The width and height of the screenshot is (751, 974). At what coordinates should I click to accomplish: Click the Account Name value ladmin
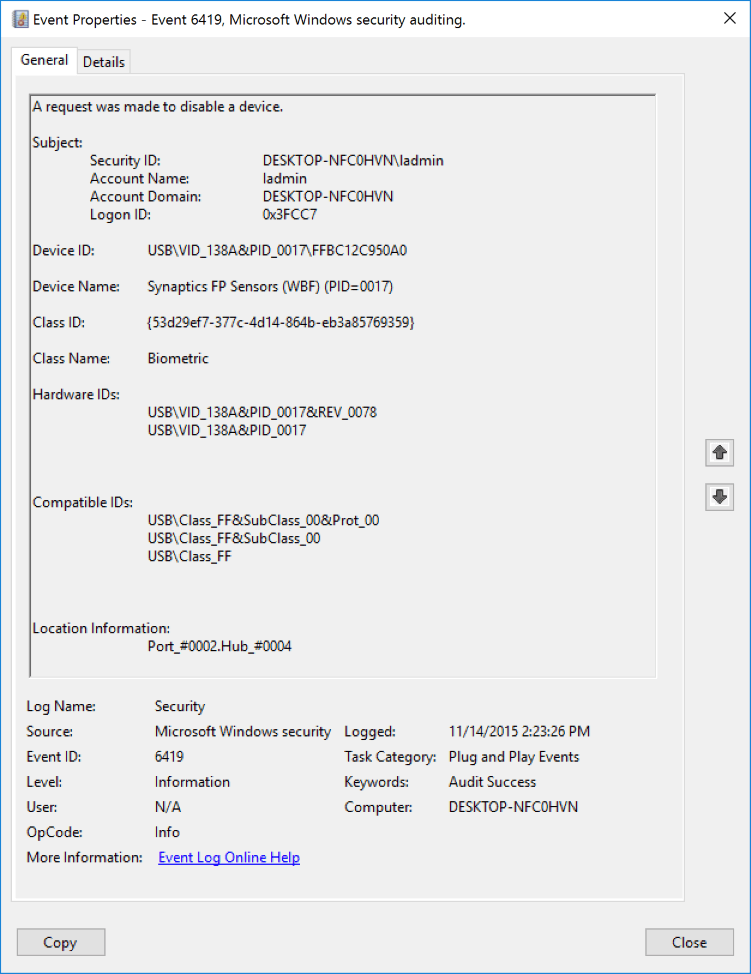click(284, 178)
